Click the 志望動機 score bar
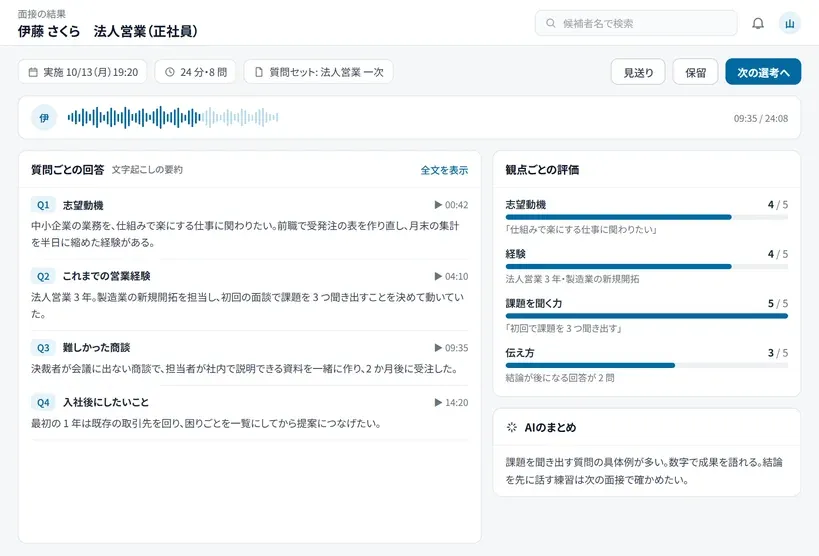Image resolution: width=819 pixels, height=556 pixels. pyautogui.click(x=647, y=217)
